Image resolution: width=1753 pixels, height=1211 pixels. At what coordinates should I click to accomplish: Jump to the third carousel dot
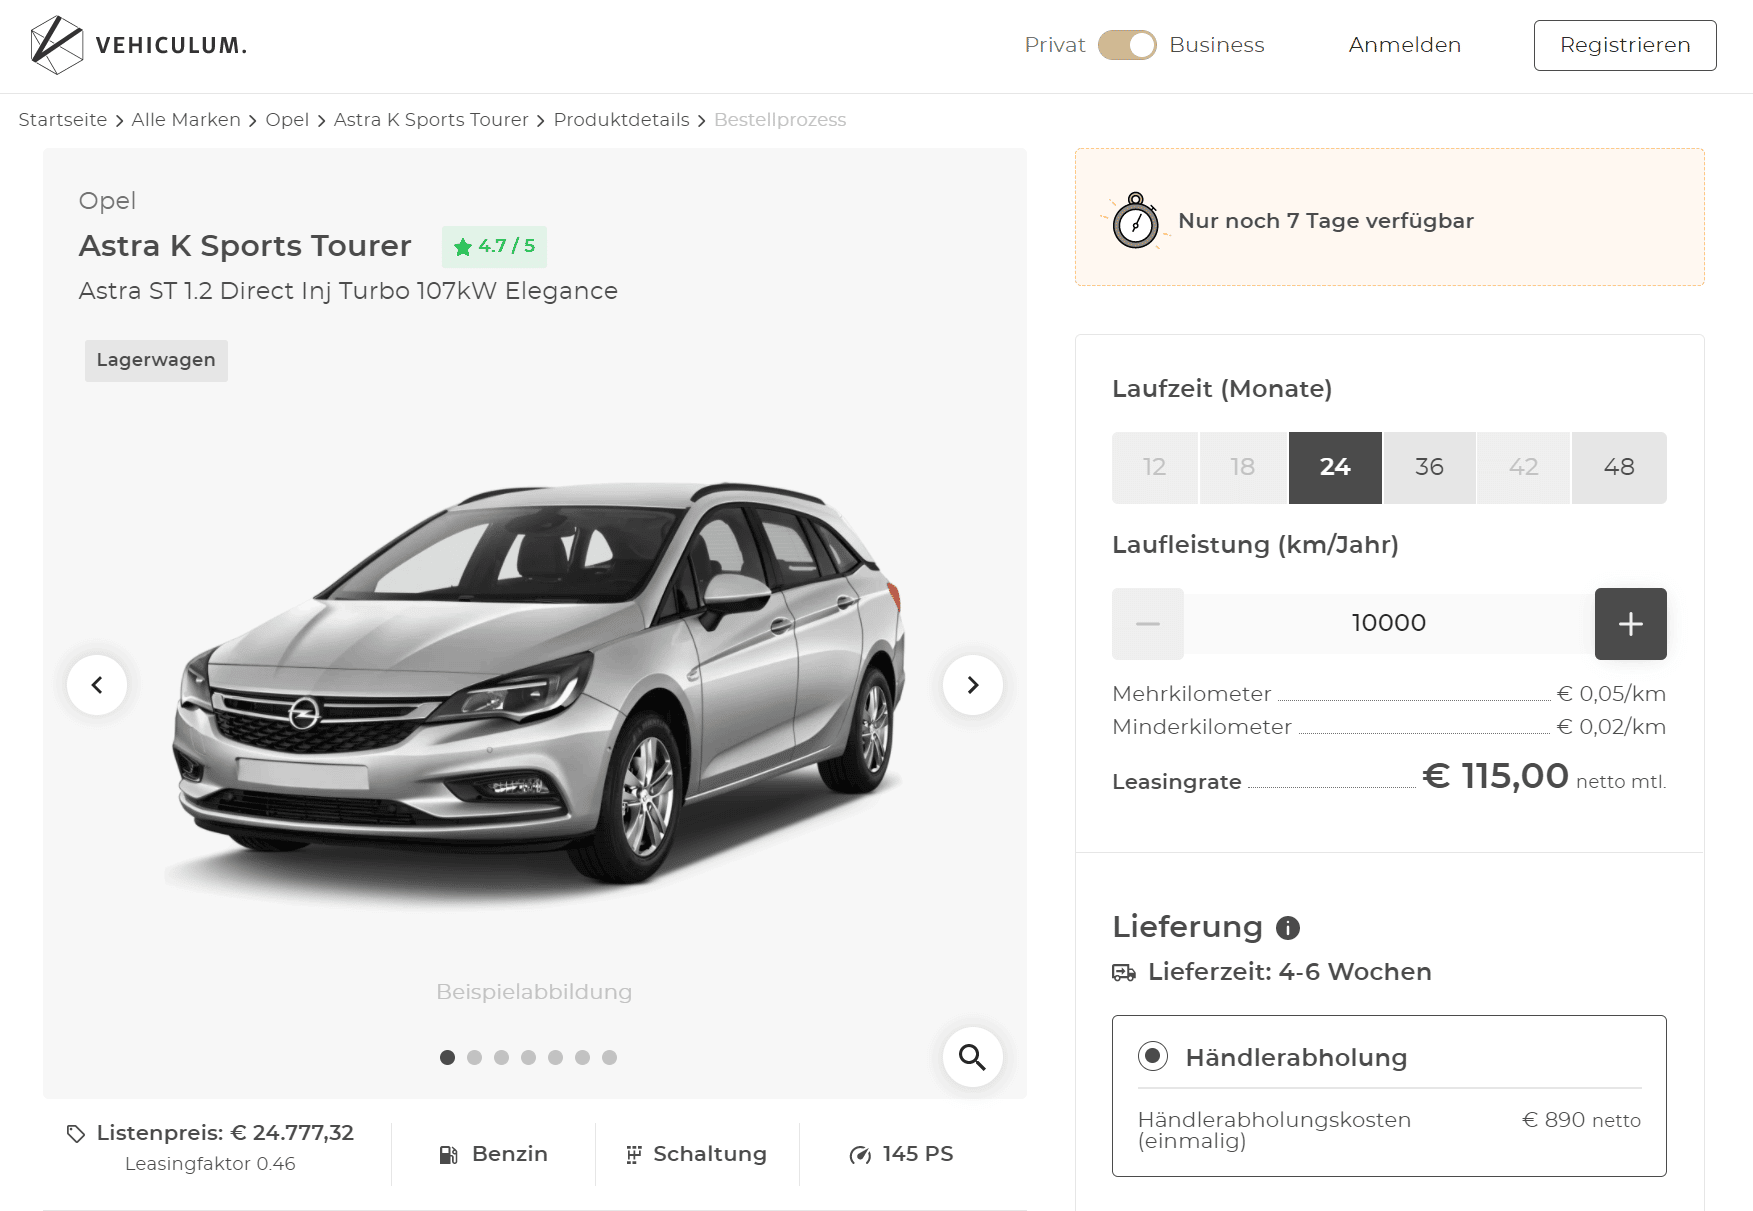502,1058
